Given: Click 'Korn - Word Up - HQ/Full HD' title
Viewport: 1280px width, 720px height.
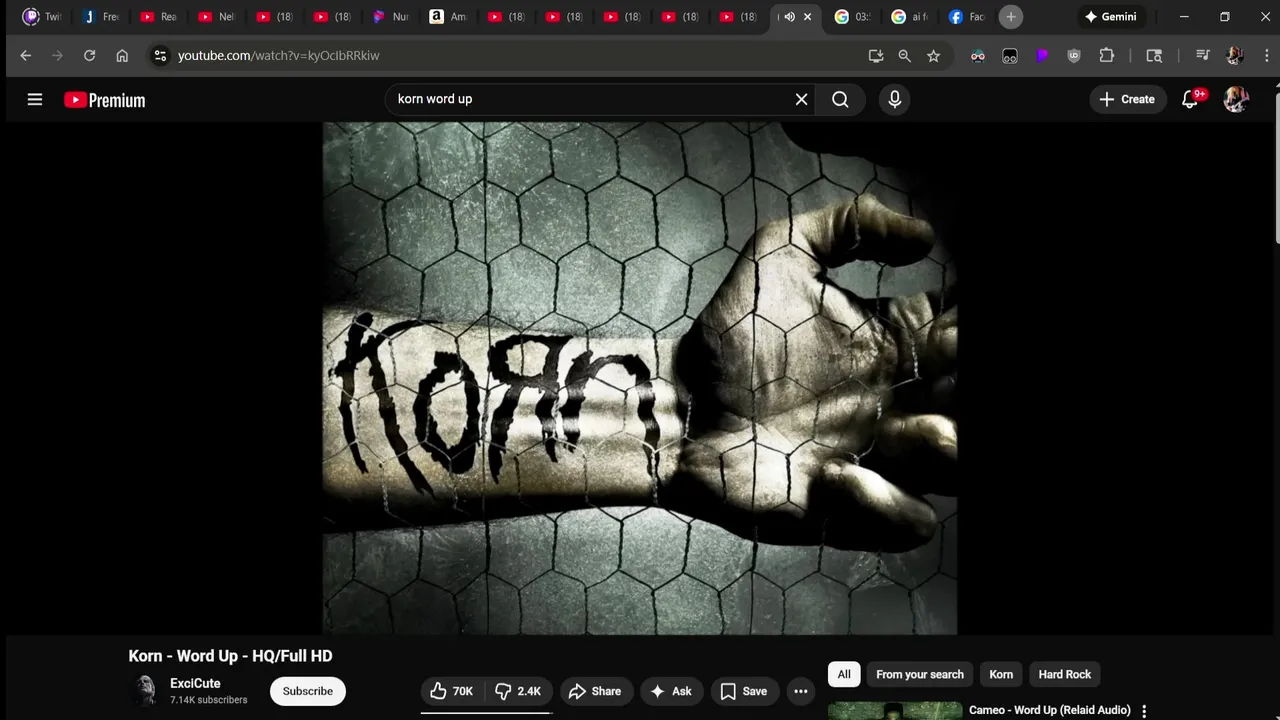Looking at the screenshot, I should (x=230, y=656).
